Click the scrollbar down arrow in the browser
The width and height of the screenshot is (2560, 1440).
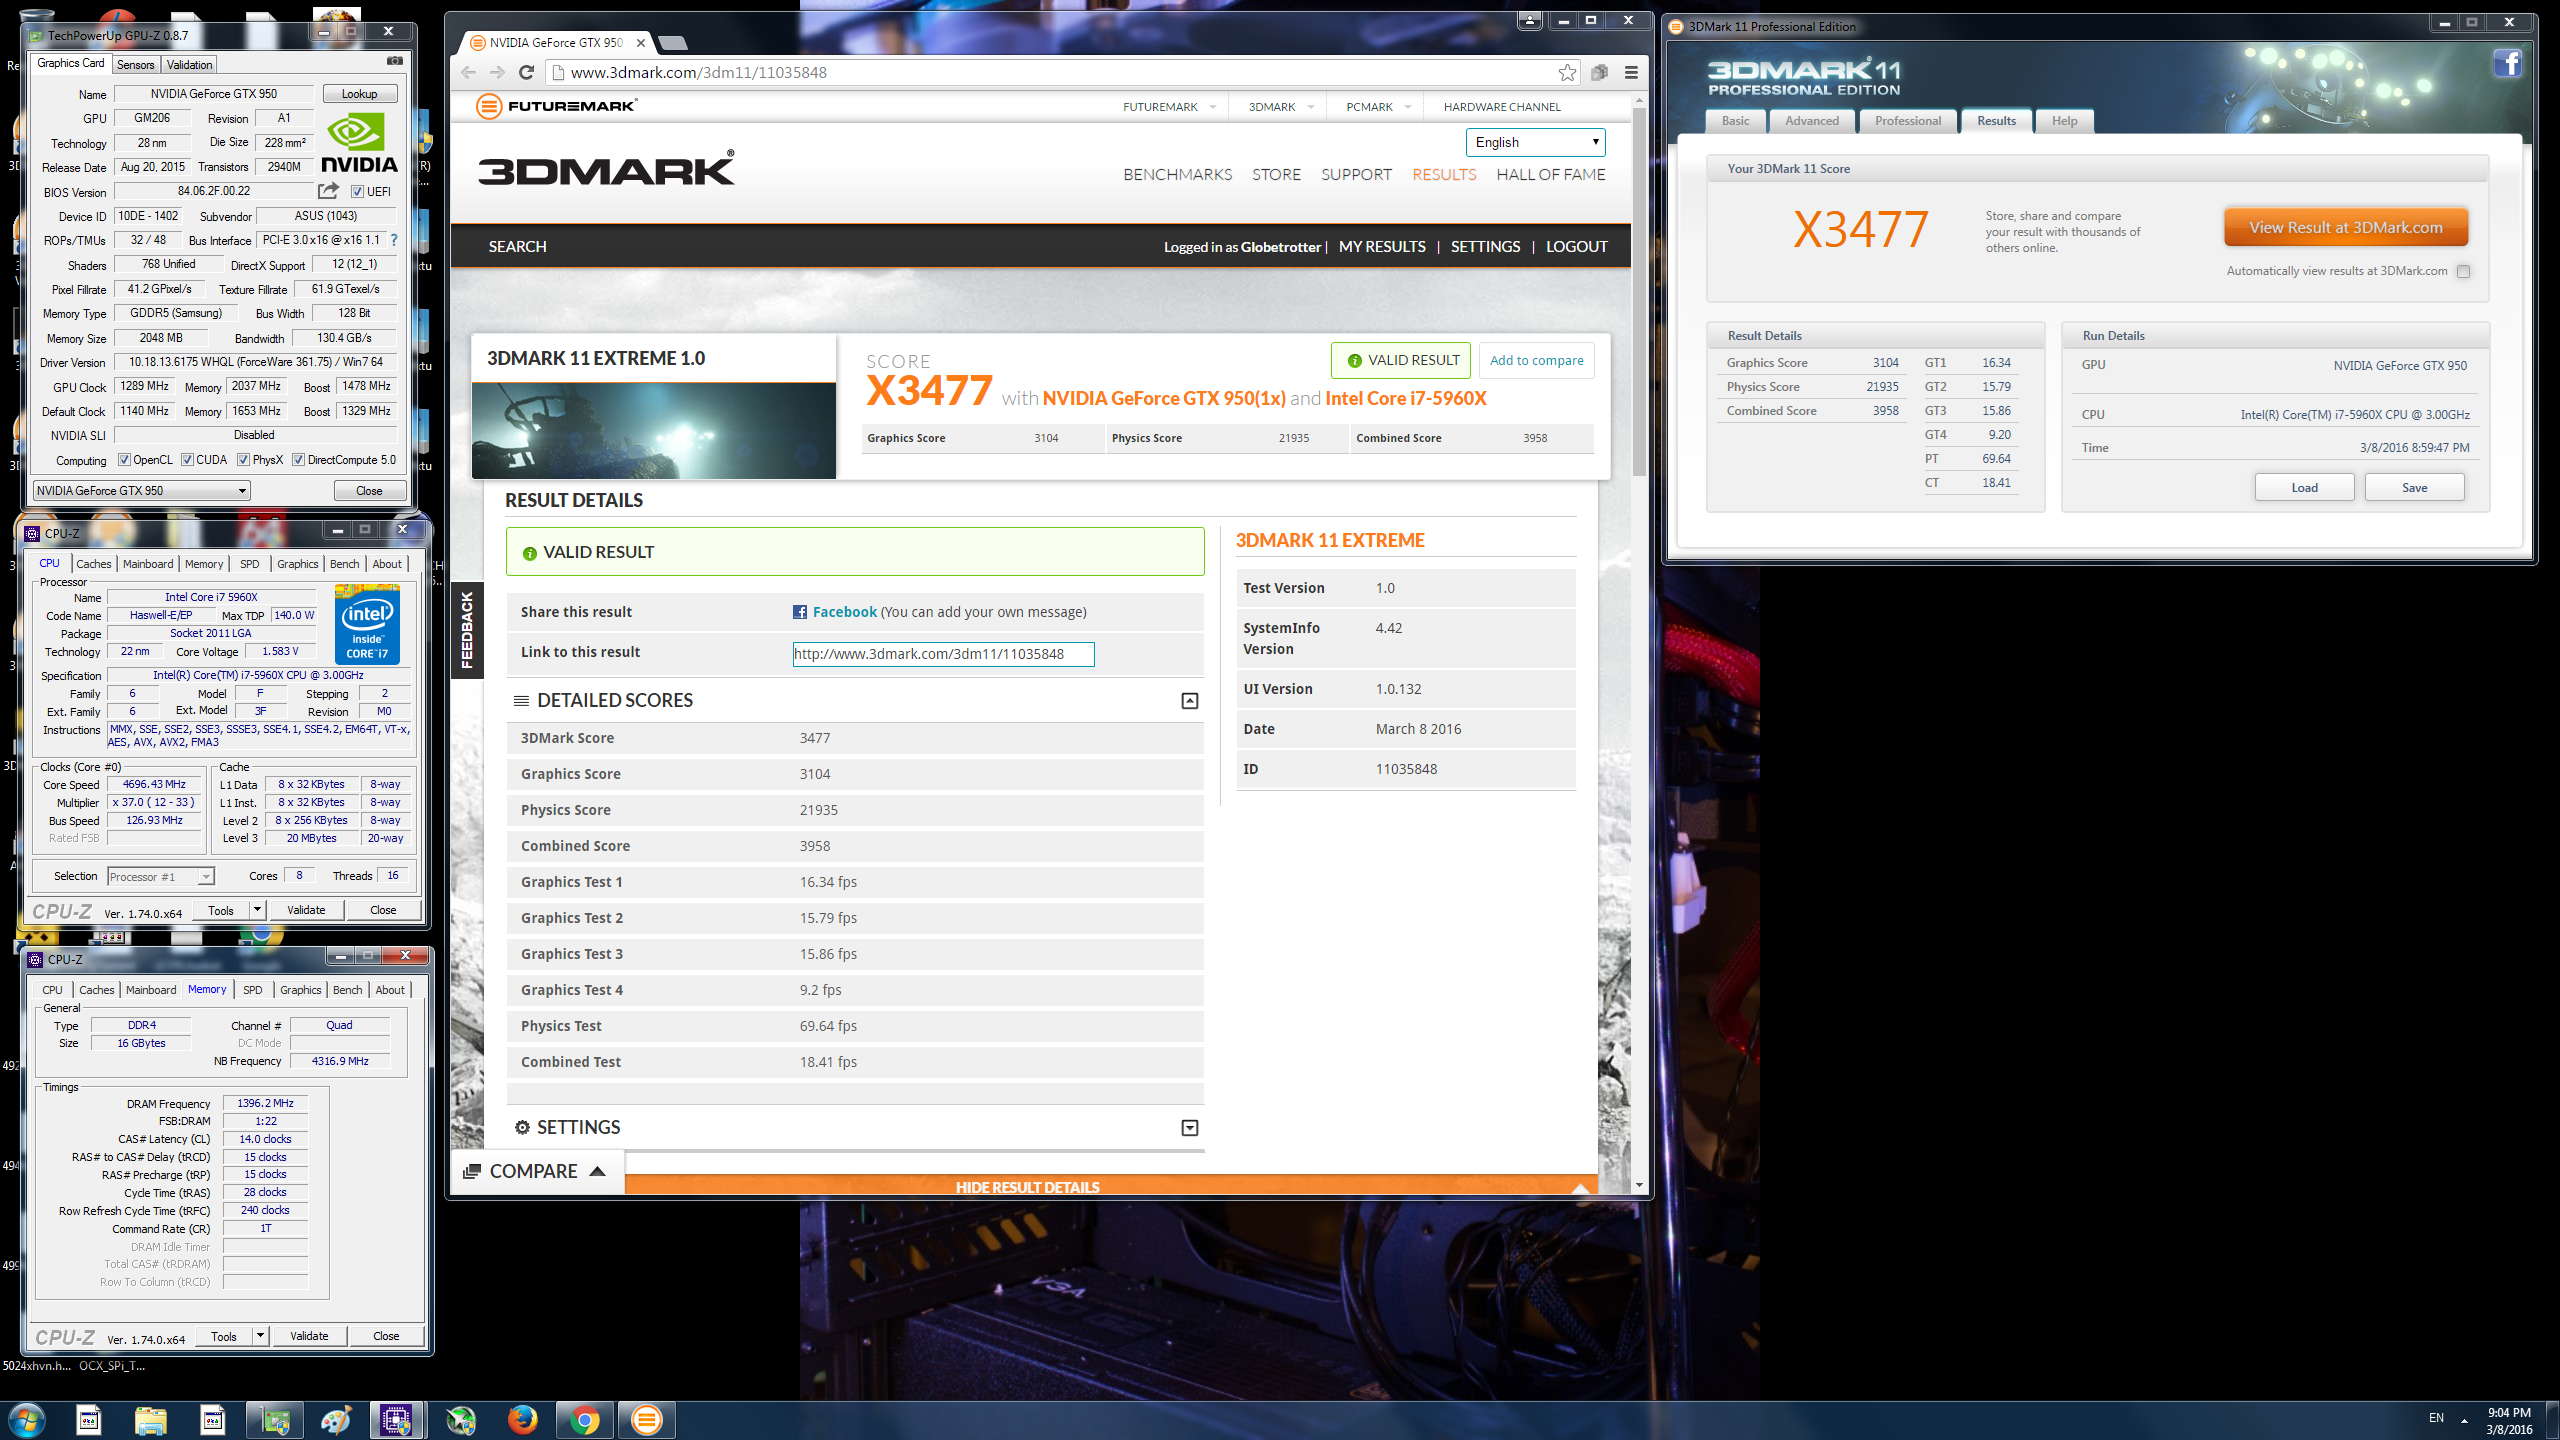(x=1639, y=1185)
